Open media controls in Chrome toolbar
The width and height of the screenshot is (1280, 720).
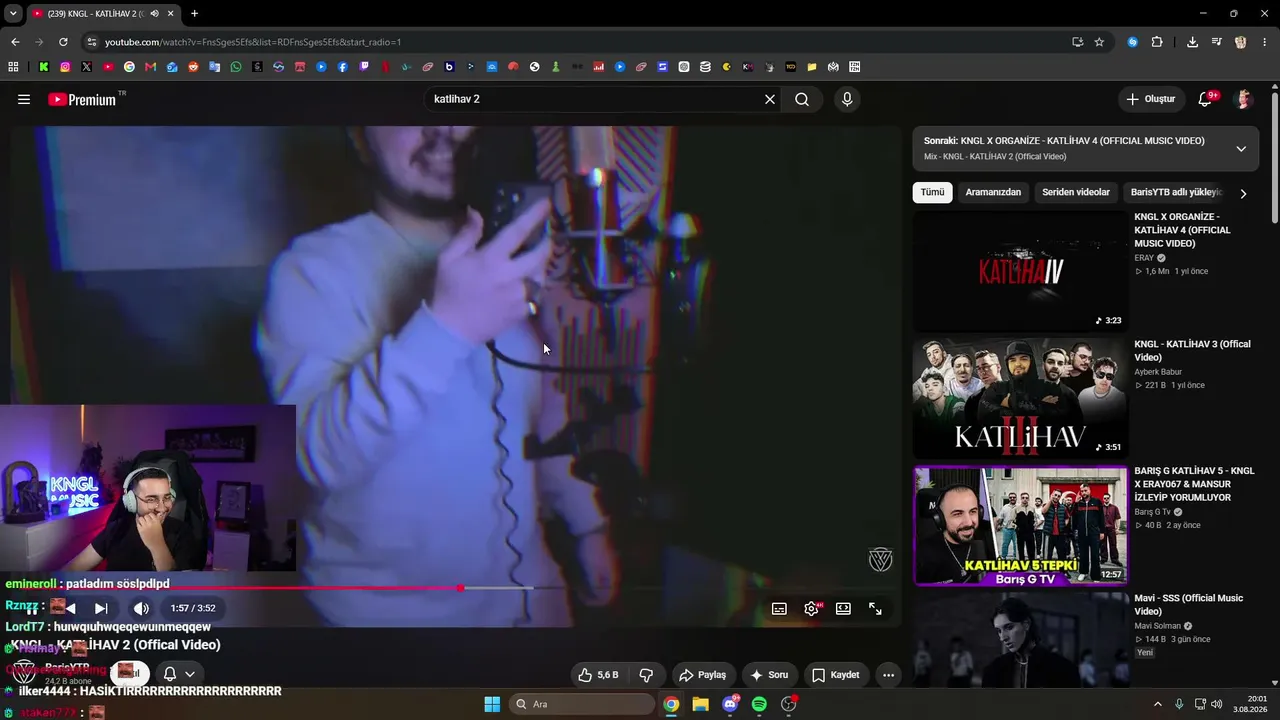tap(1216, 42)
